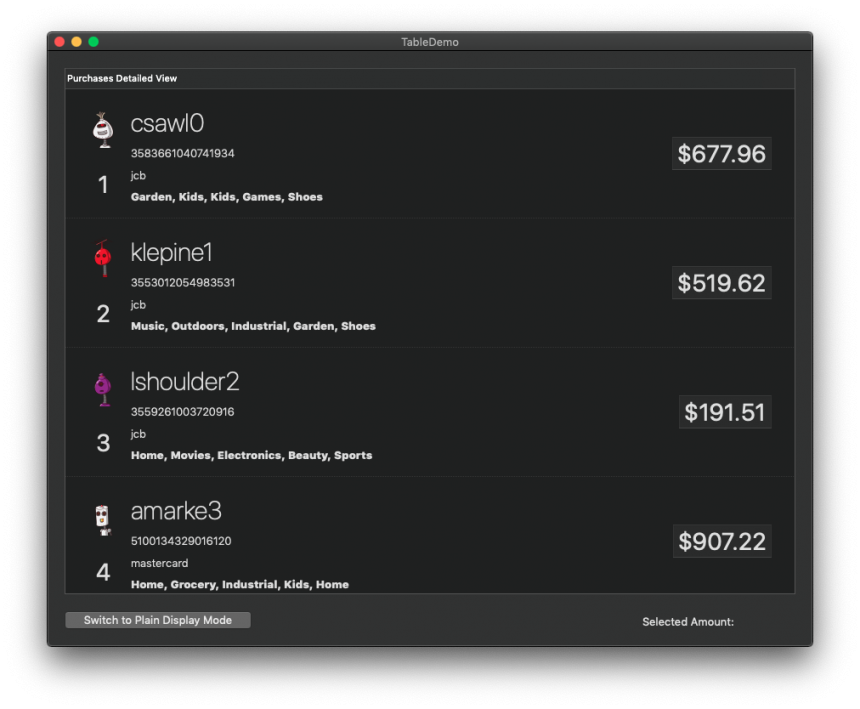This screenshot has width=860, height=709.
Task: Click the categories text under klepine1
Action: pyautogui.click(x=252, y=326)
